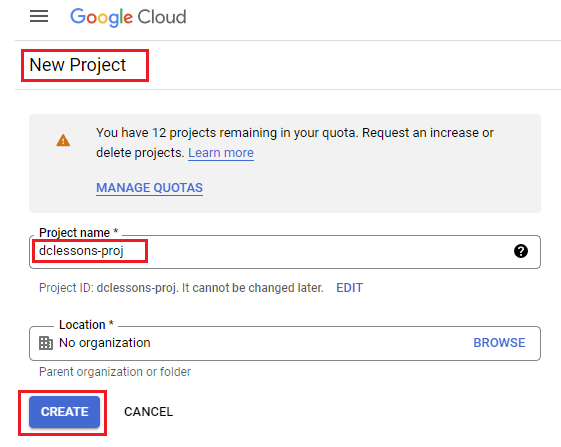Open the hamburger navigation menu

(x=39, y=16)
